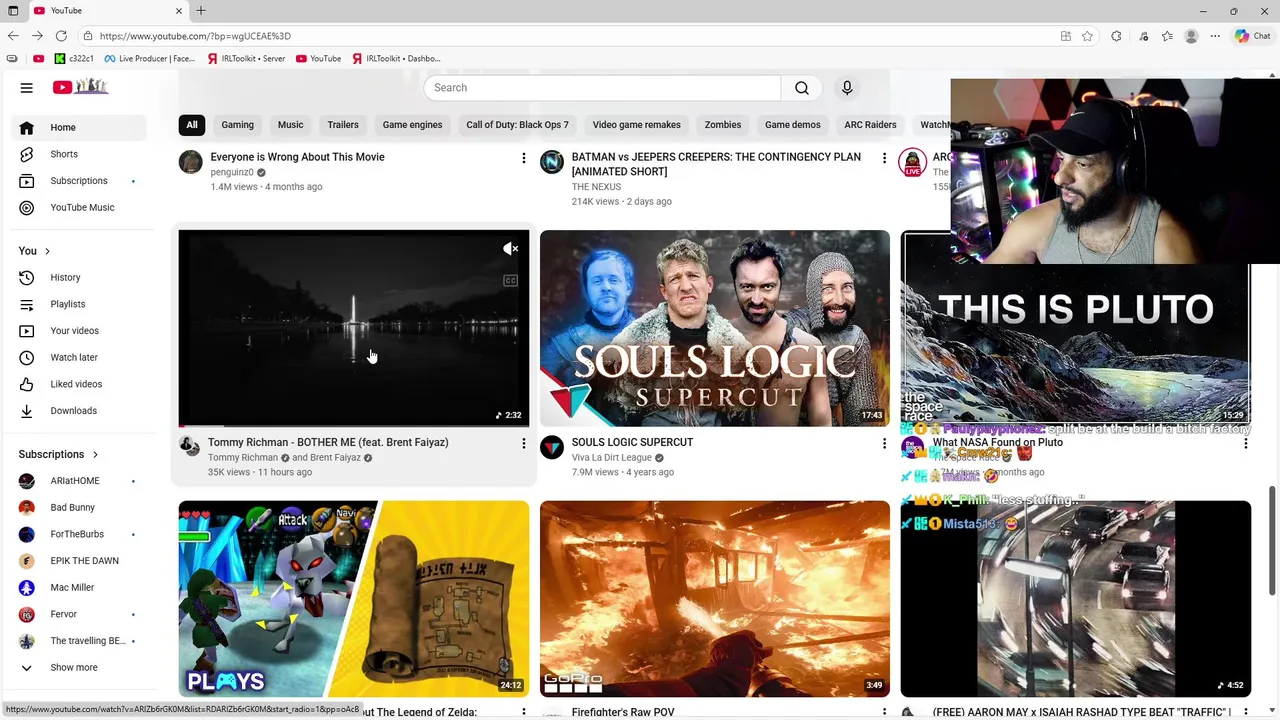The height and width of the screenshot is (720, 1280).
Task: Click the YouTube logo
Action: [80, 87]
